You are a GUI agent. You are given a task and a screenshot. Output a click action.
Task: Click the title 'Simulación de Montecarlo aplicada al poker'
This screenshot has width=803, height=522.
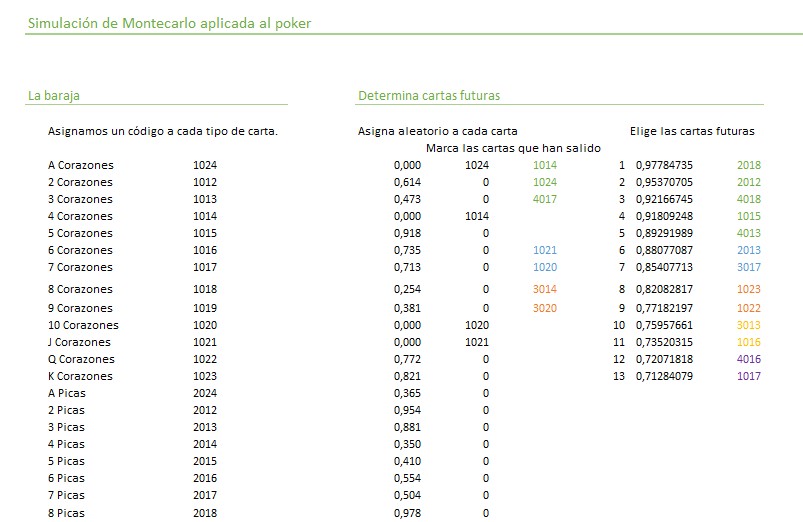170,24
